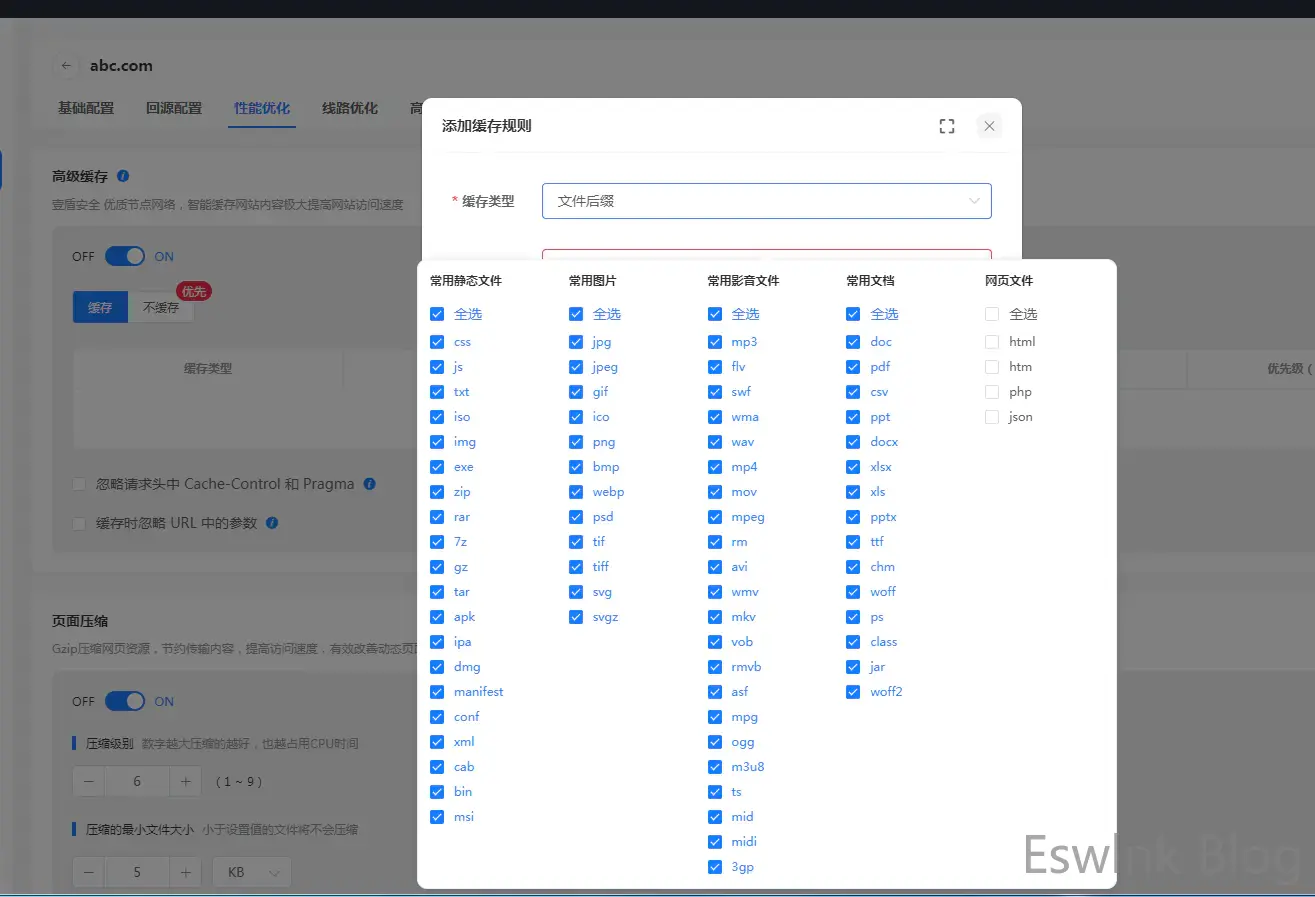This screenshot has width=1315, height=897.
Task: Click info icon next to 高级缓存
Action: [x=123, y=176]
